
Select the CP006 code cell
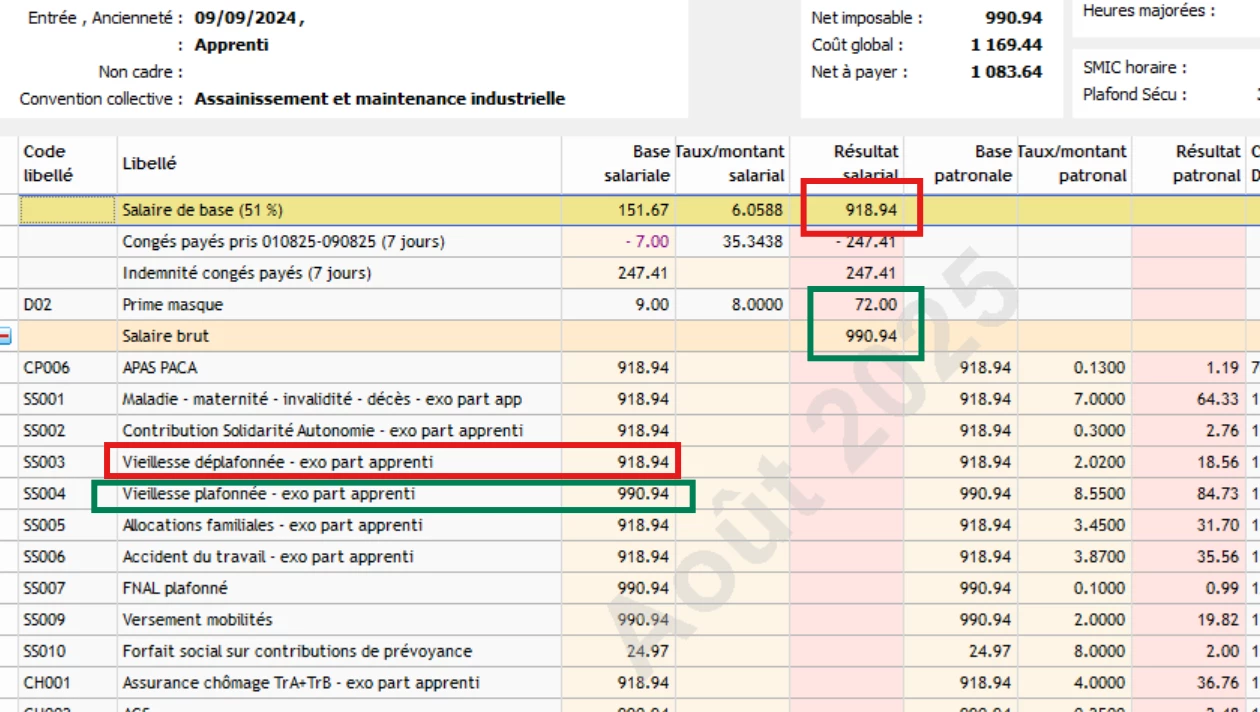47,367
